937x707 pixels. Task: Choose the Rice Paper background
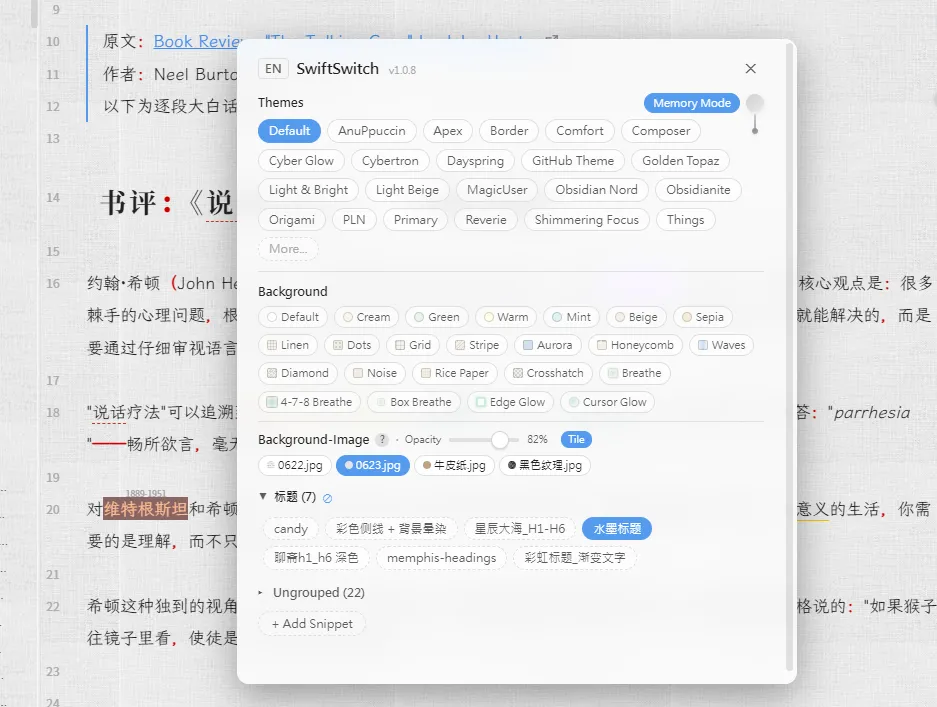[455, 373]
